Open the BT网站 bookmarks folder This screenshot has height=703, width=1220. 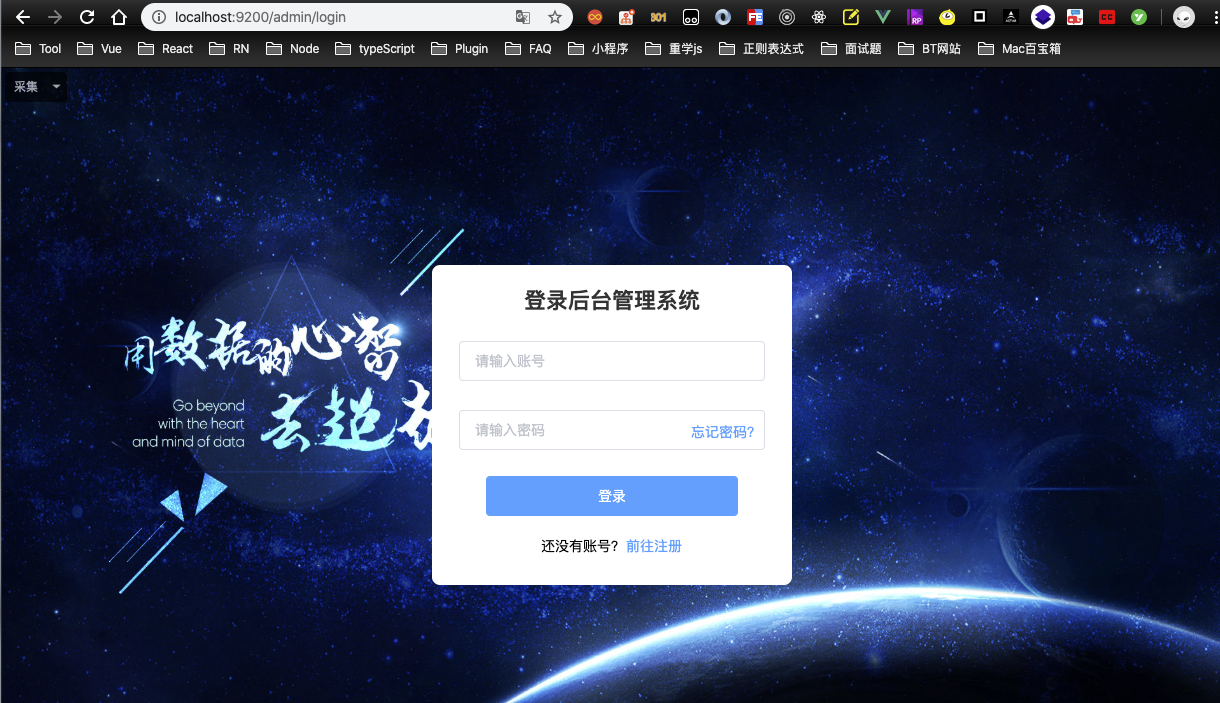coord(930,48)
